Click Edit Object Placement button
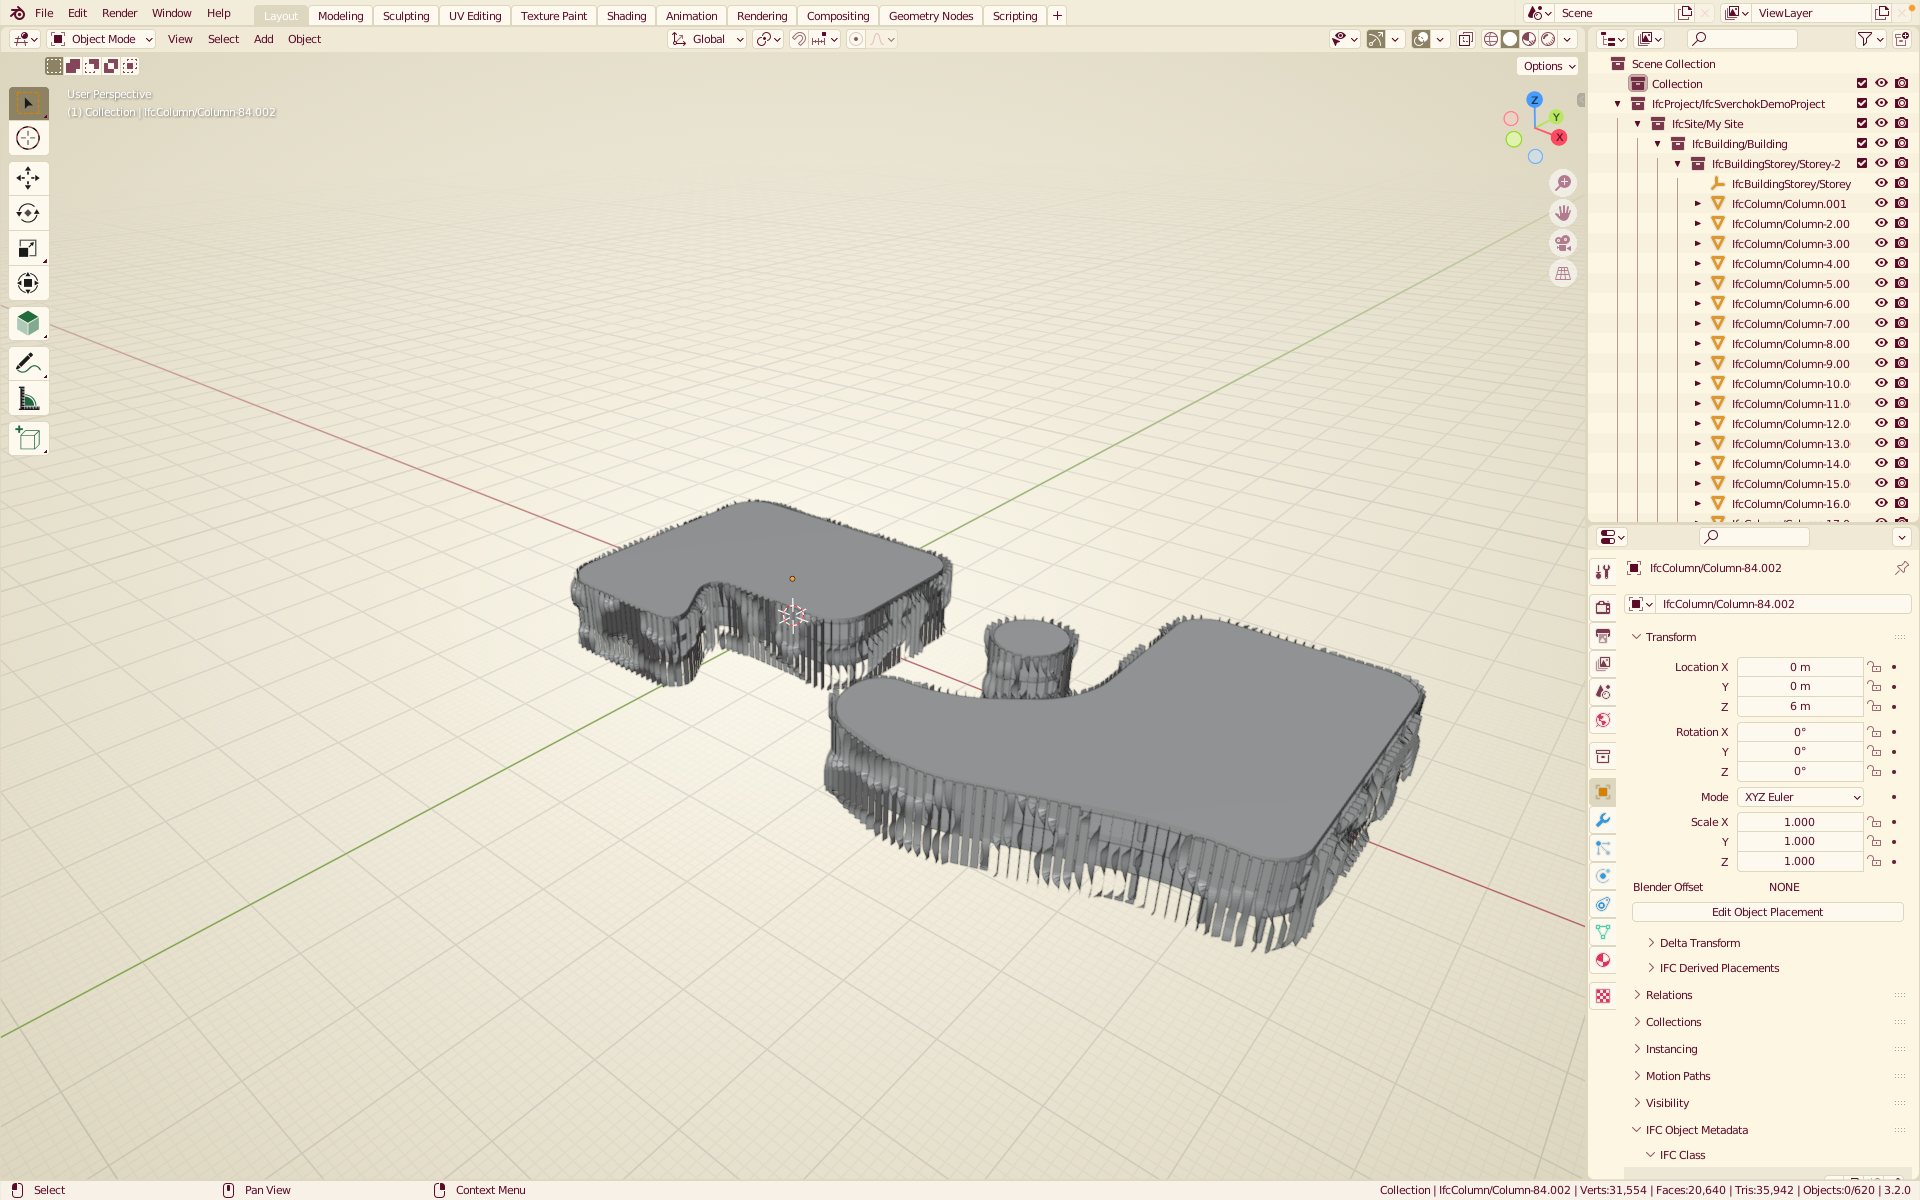The image size is (1920, 1200). [x=1767, y=912]
